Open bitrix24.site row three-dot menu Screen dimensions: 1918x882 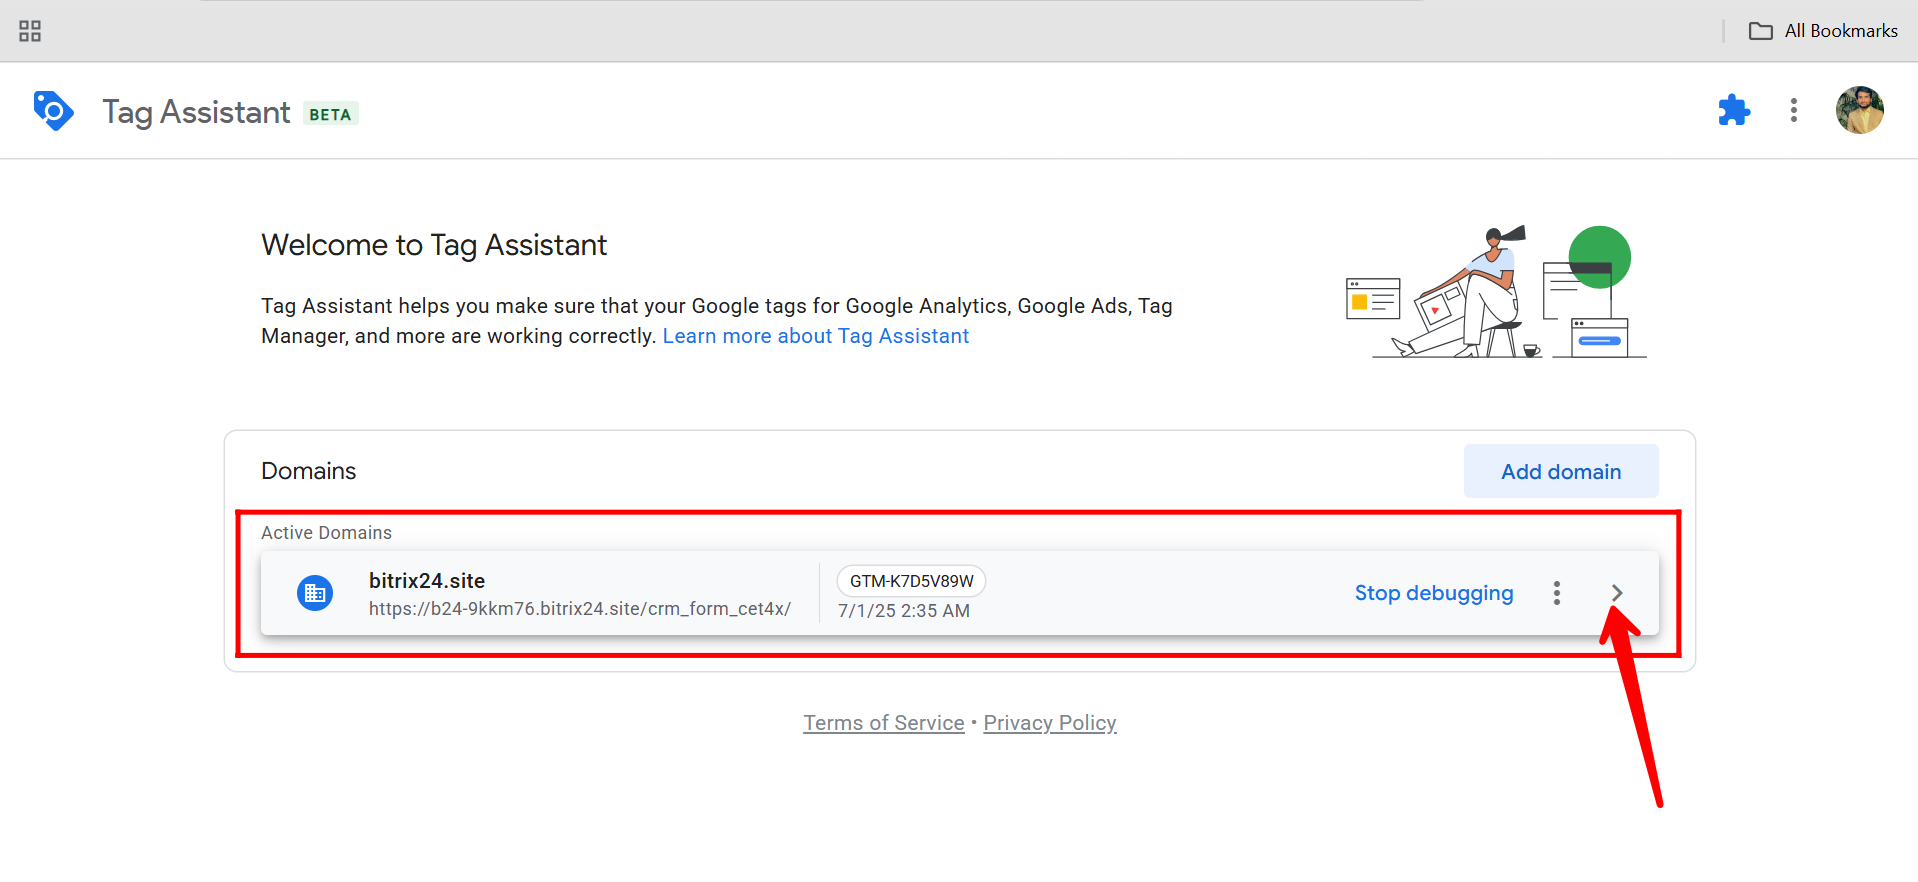(x=1557, y=593)
